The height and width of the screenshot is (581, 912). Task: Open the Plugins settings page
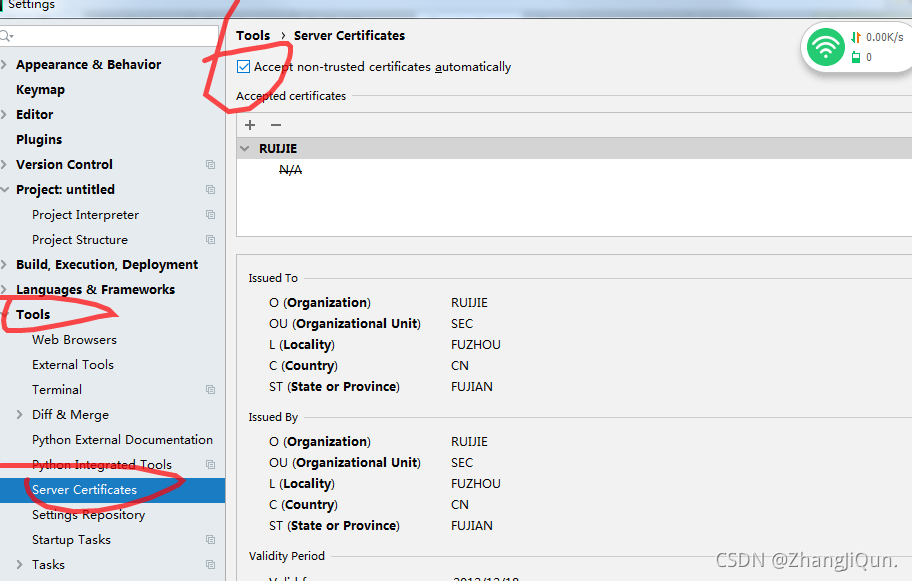pyautogui.click(x=38, y=139)
